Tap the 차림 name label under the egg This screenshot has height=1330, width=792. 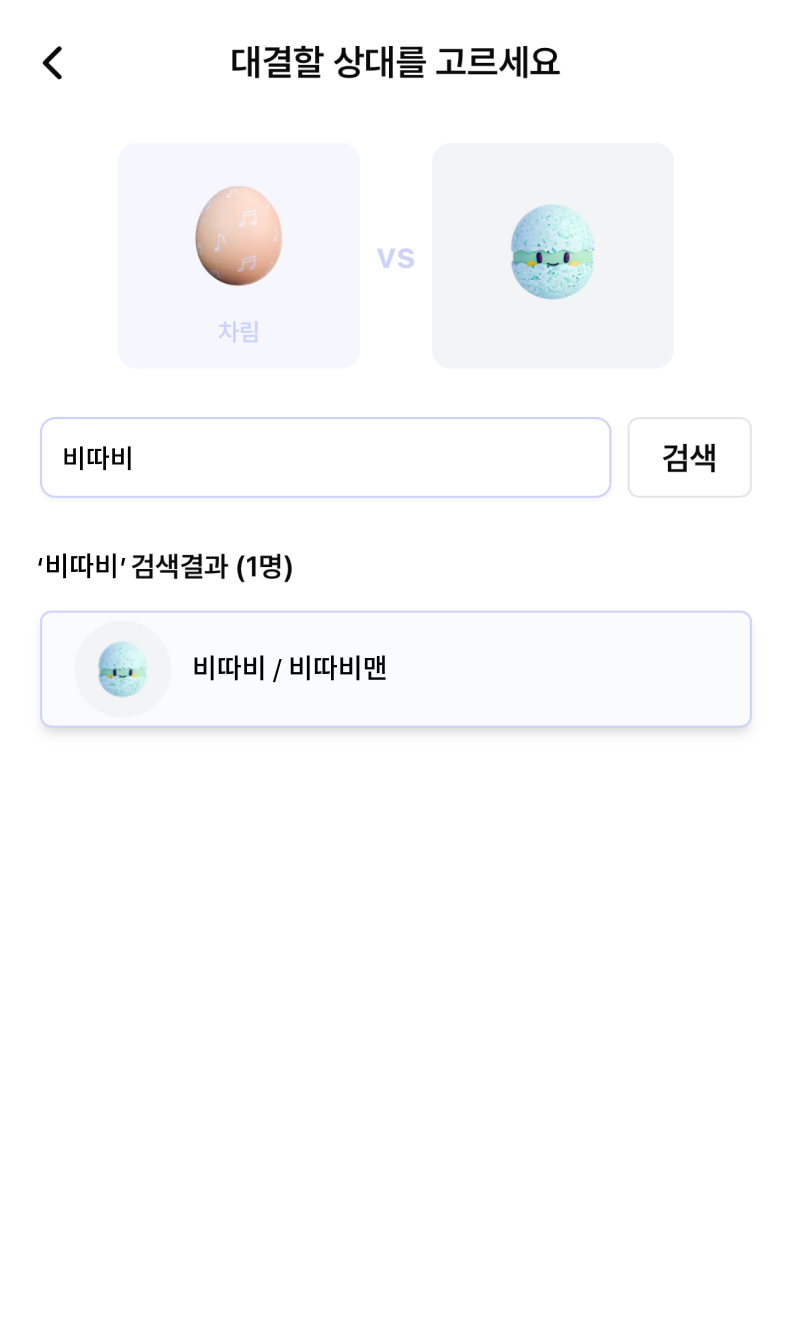[239, 331]
